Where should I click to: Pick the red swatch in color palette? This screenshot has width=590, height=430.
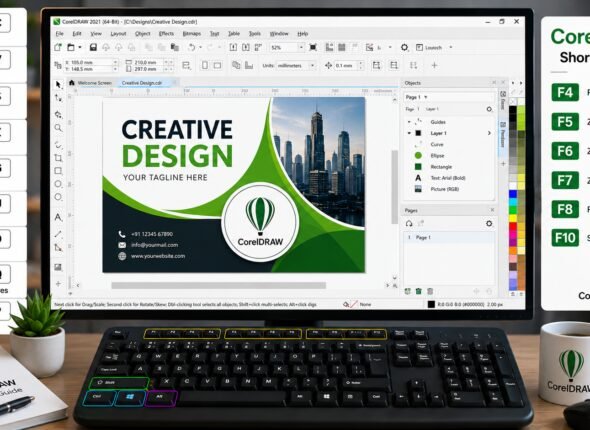(x=513, y=226)
